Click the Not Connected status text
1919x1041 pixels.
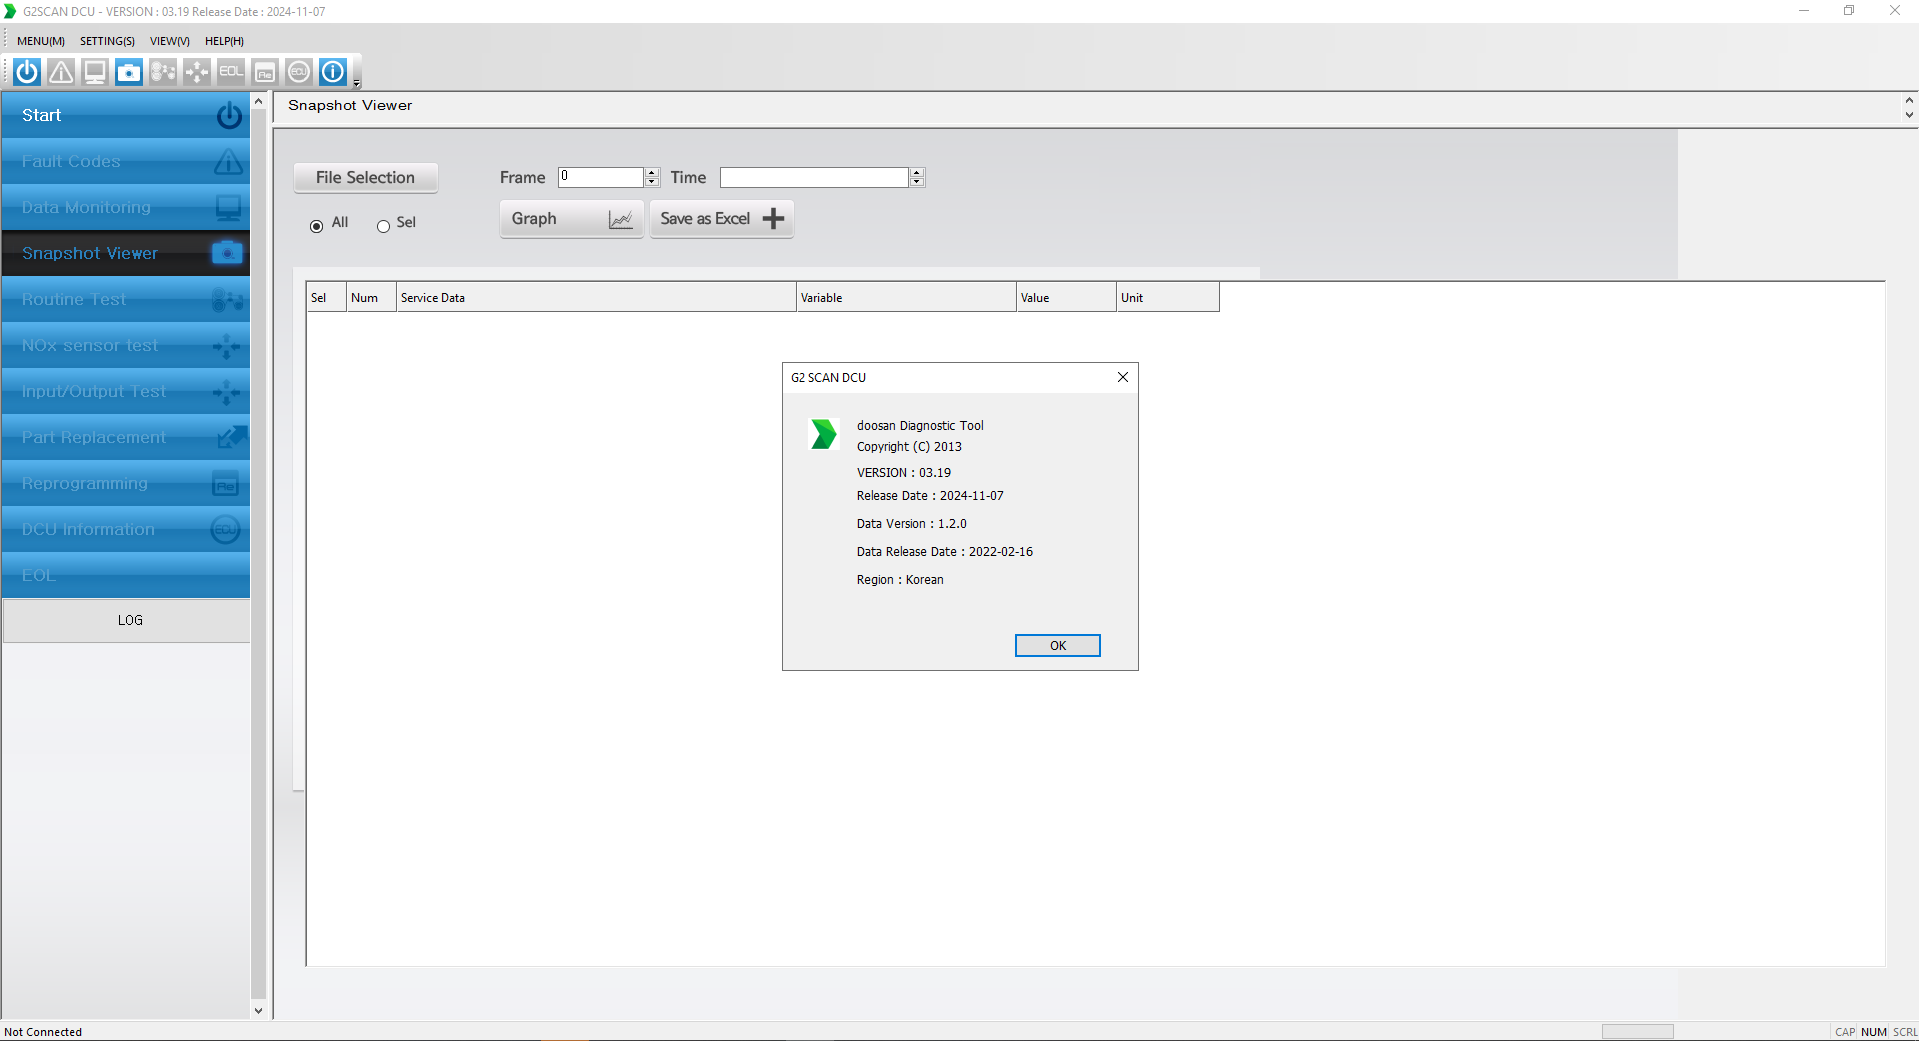click(x=43, y=1032)
